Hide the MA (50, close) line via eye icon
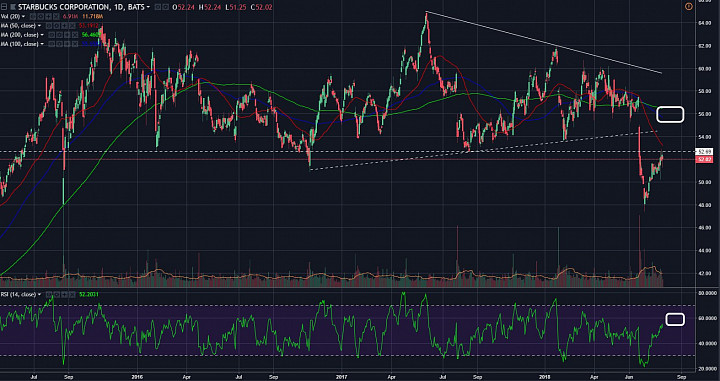Viewport: 720px width, 381px height. pyautogui.click(x=49, y=26)
